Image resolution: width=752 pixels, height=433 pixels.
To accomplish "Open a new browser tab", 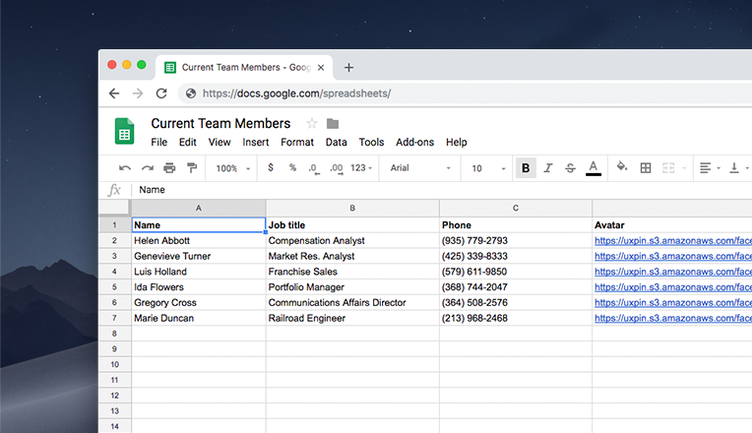I will tap(349, 68).
